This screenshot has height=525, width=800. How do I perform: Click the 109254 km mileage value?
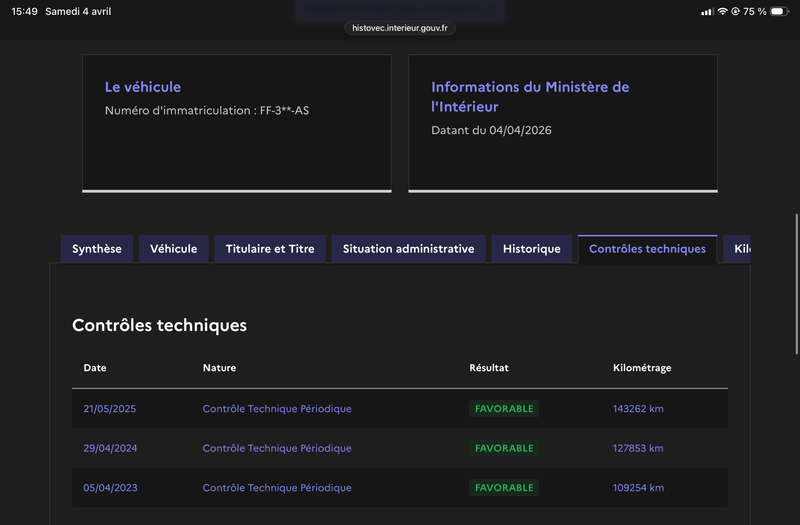[x=638, y=488]
